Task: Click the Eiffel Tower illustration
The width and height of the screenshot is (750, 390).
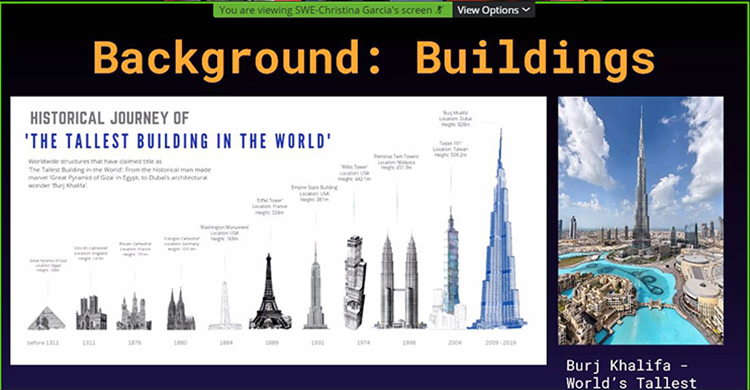Action: point(270,291)
